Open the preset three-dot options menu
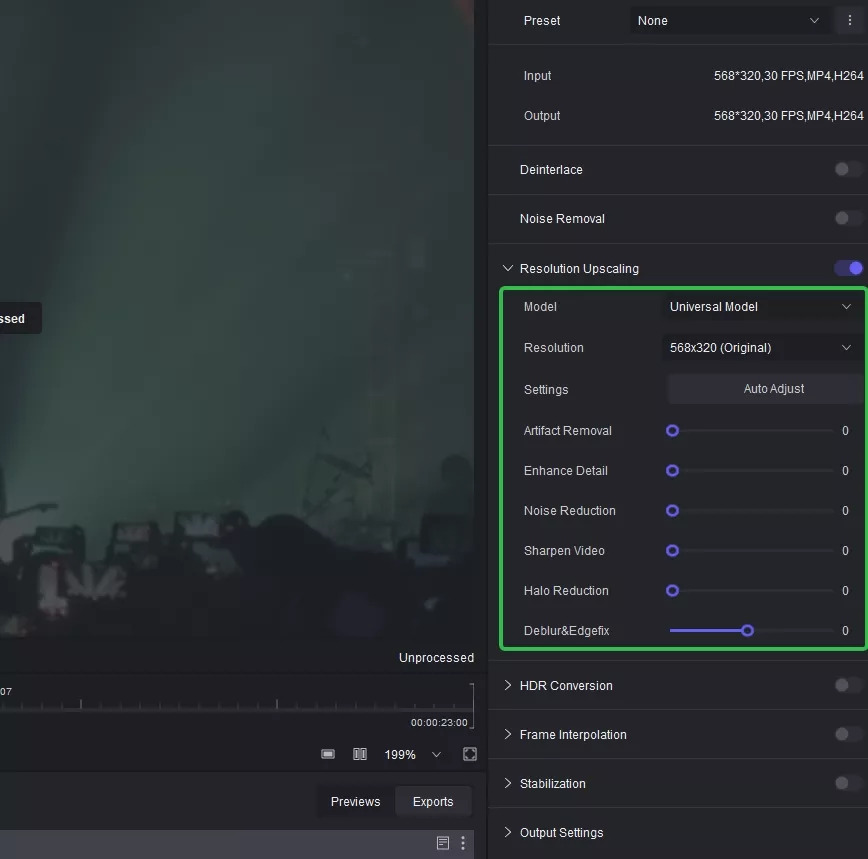This screenshot has height=859, width=868. point(850,21)
